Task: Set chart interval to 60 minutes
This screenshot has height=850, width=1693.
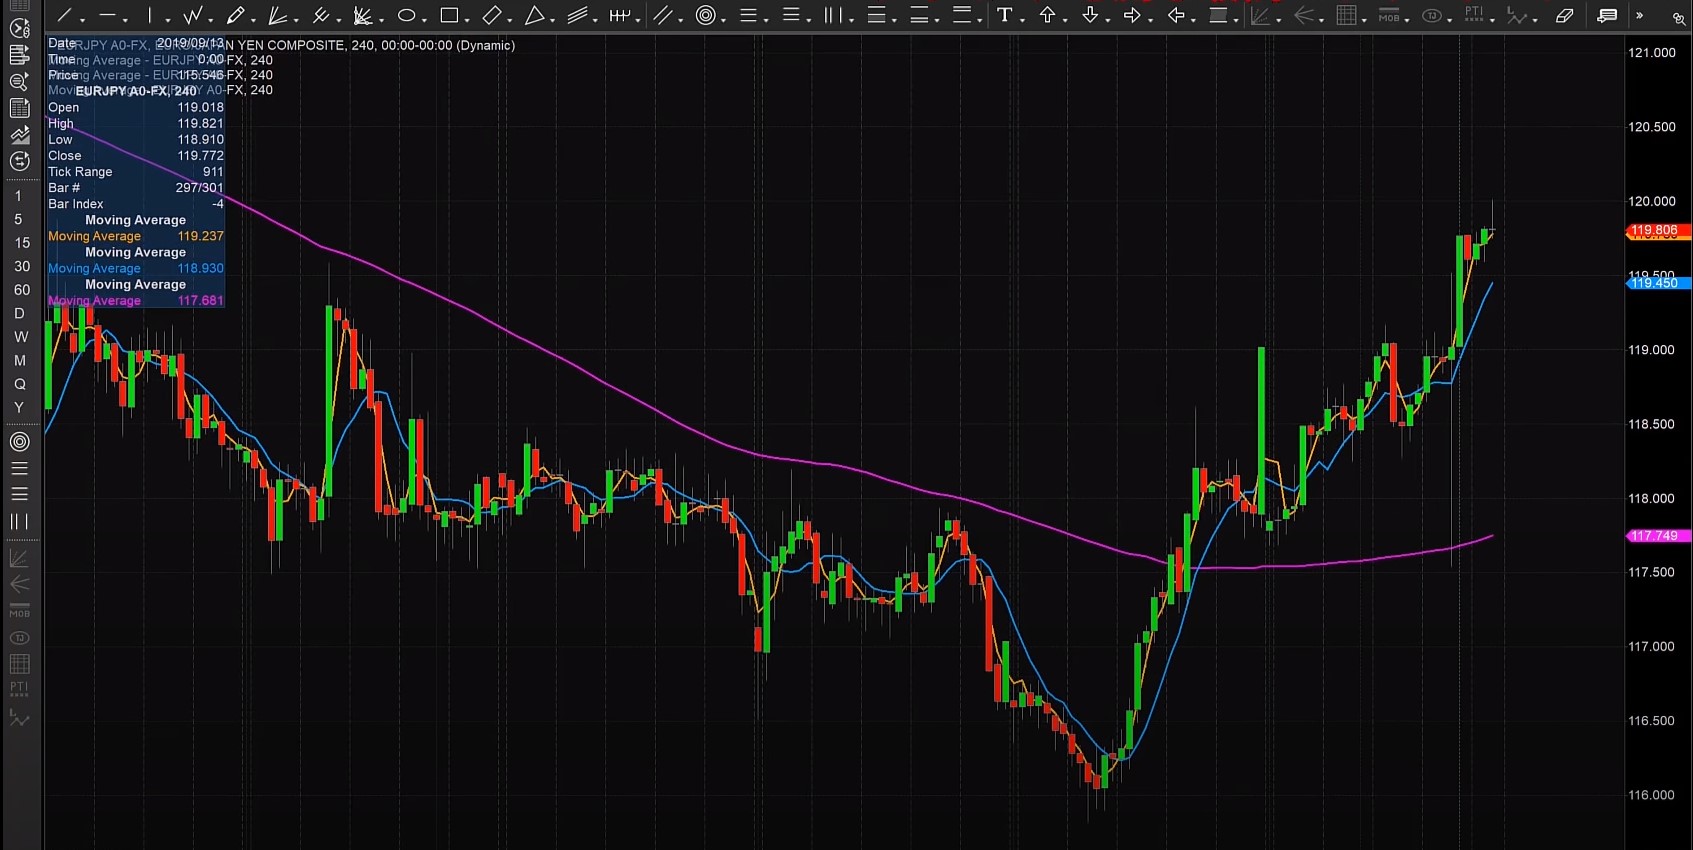Action: click(22, 290)
